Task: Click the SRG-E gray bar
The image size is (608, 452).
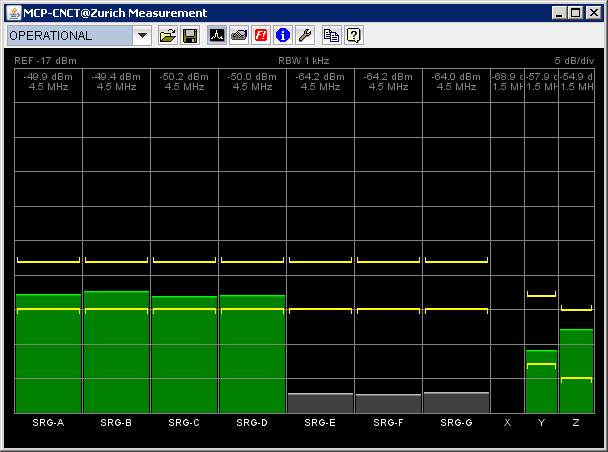Action: 320,403
